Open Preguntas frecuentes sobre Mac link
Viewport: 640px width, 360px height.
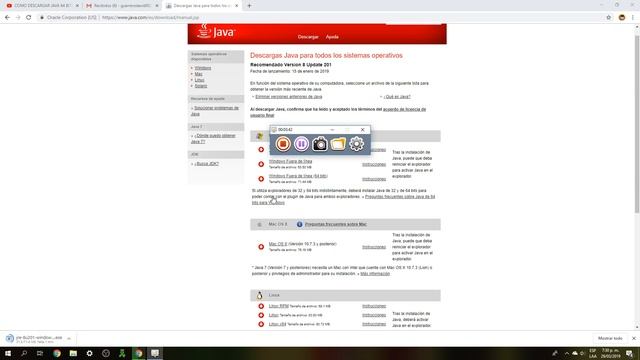(336, 224)
